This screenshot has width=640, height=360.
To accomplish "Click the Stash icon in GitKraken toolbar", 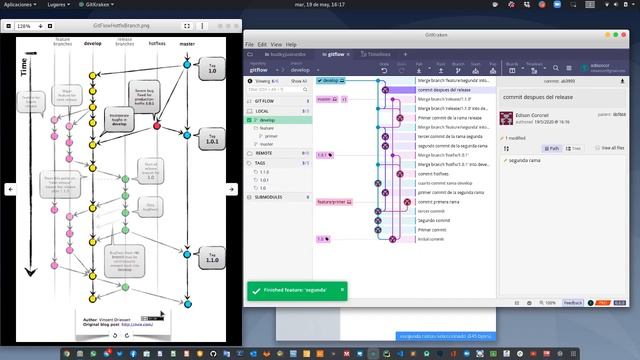I will click(x=476, y=71).
